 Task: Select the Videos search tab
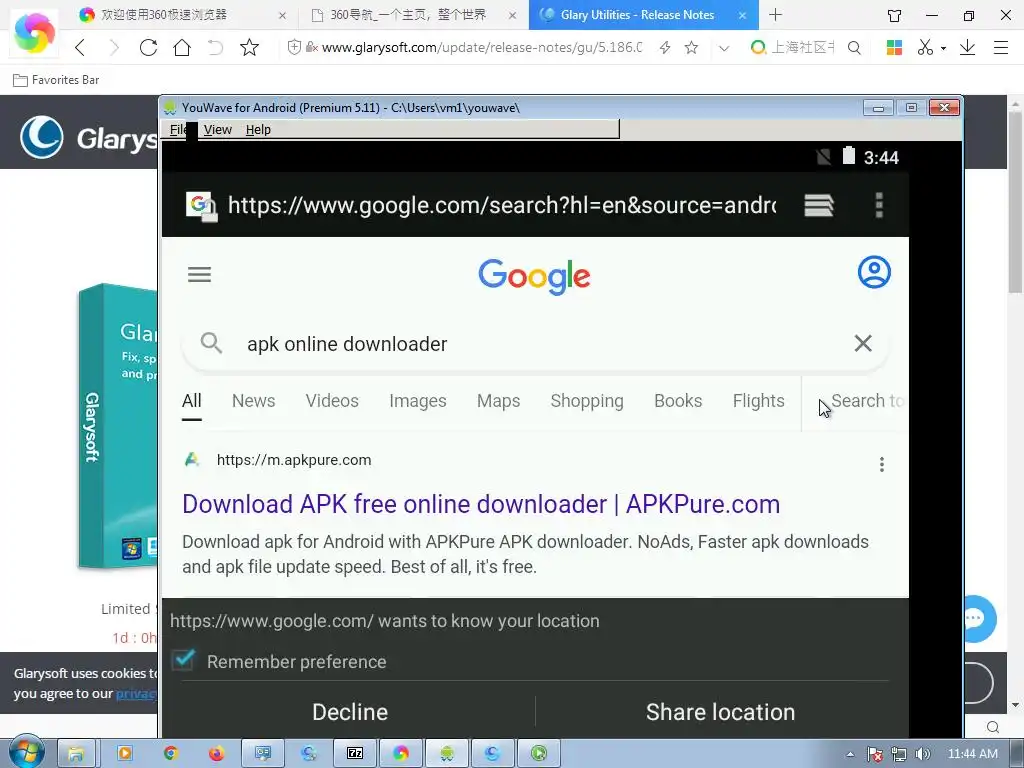(x=332, y=400)
